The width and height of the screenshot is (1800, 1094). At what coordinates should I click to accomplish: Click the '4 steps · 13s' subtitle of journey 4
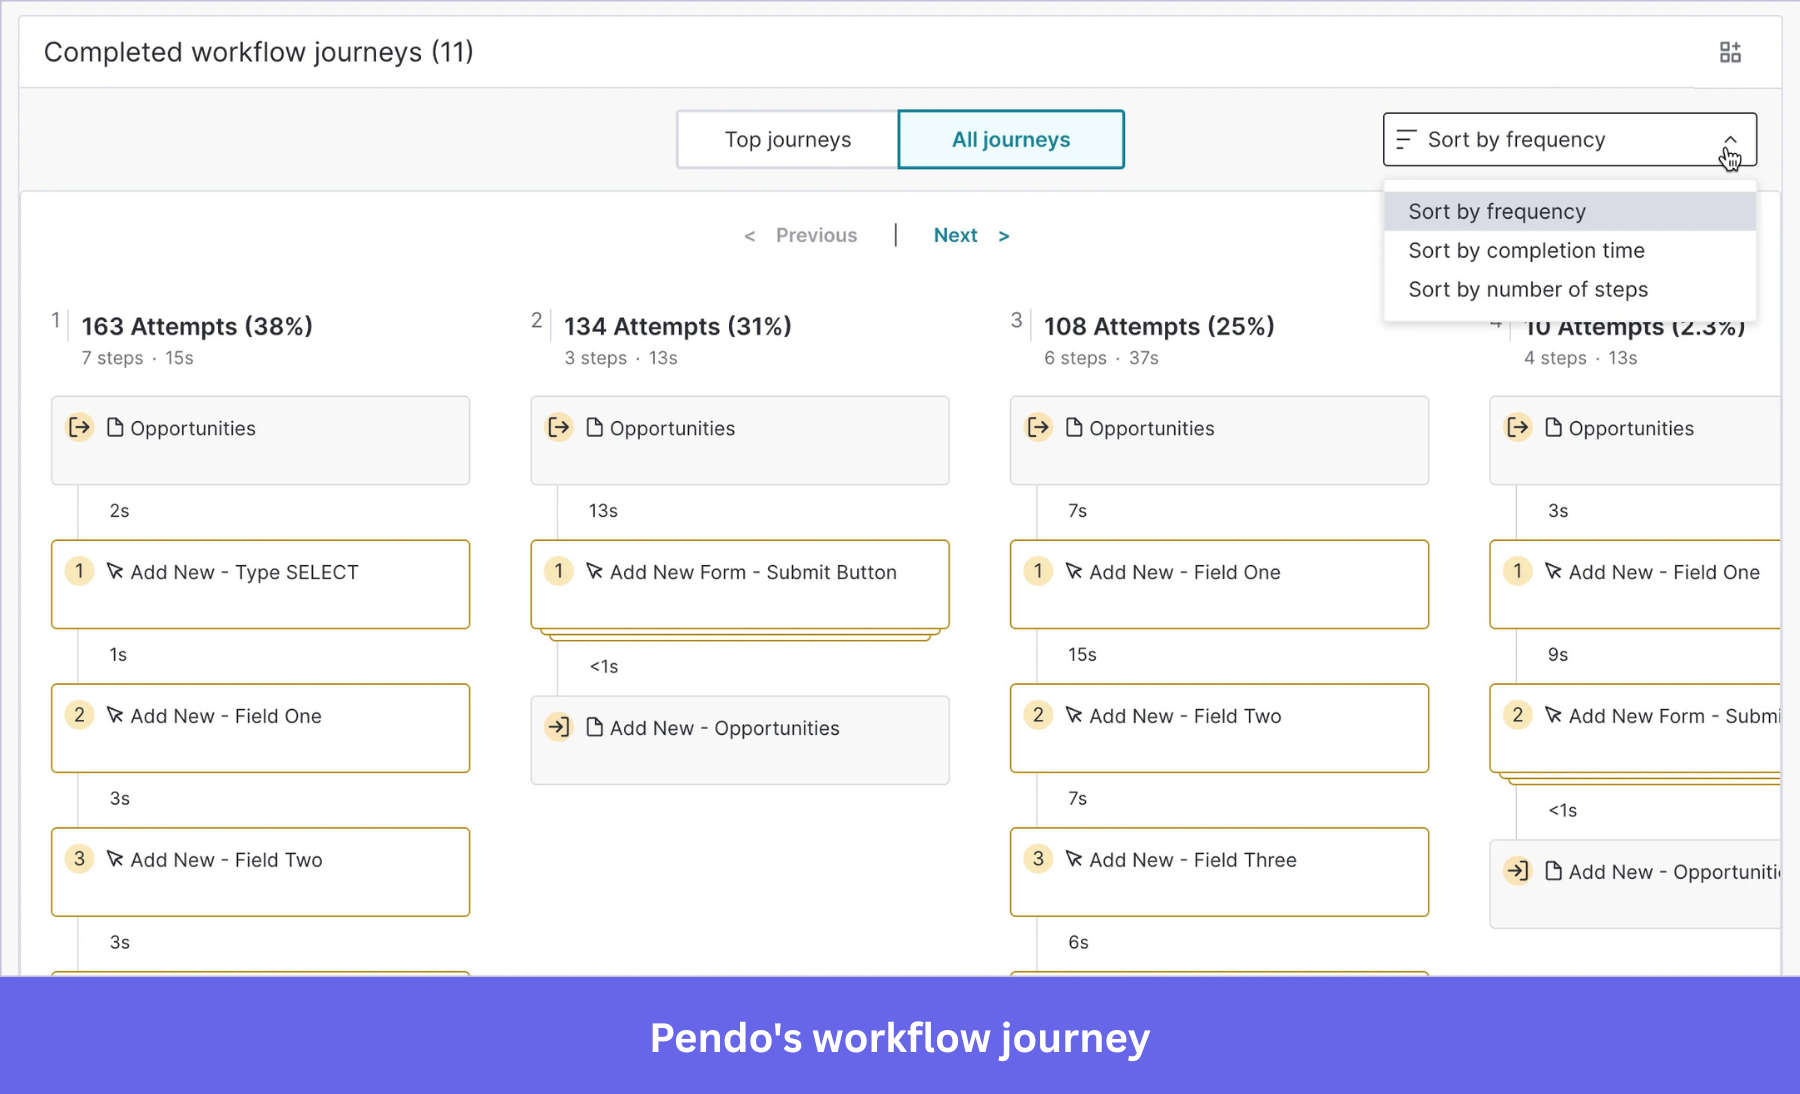coord(1580,358)
